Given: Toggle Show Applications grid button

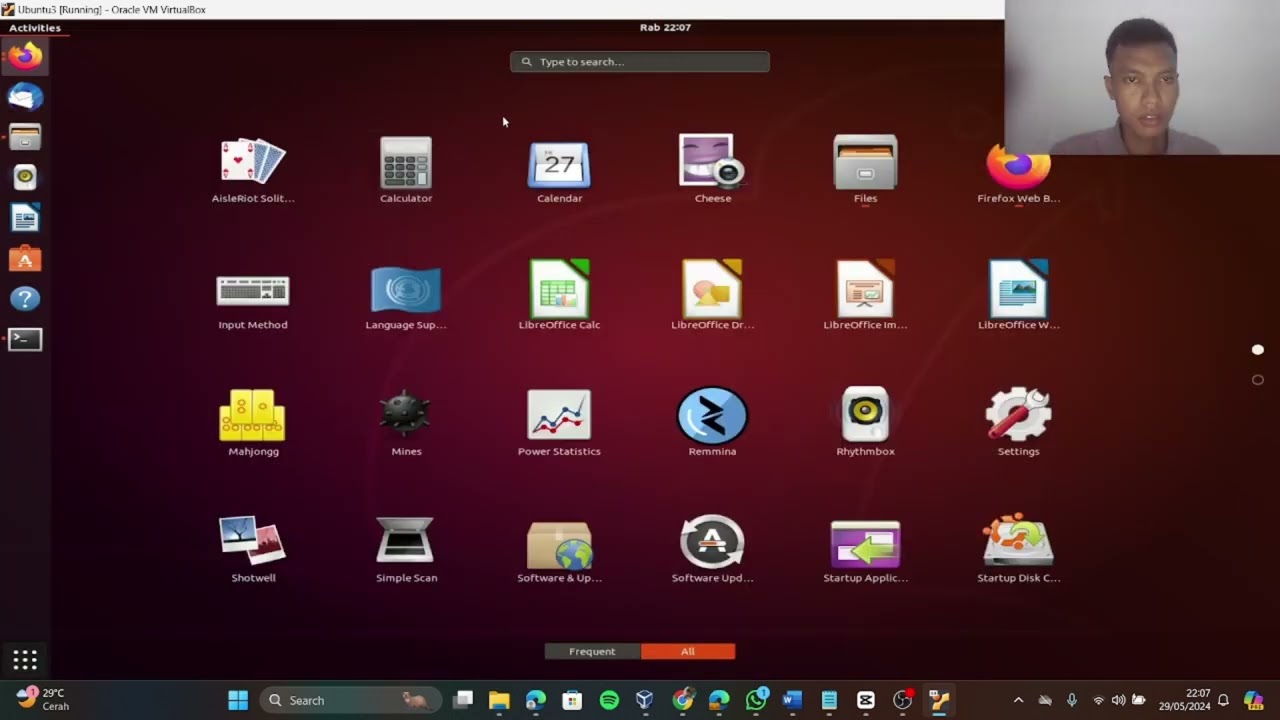Looking at the screenshot, I should click(x=25, y=659).
